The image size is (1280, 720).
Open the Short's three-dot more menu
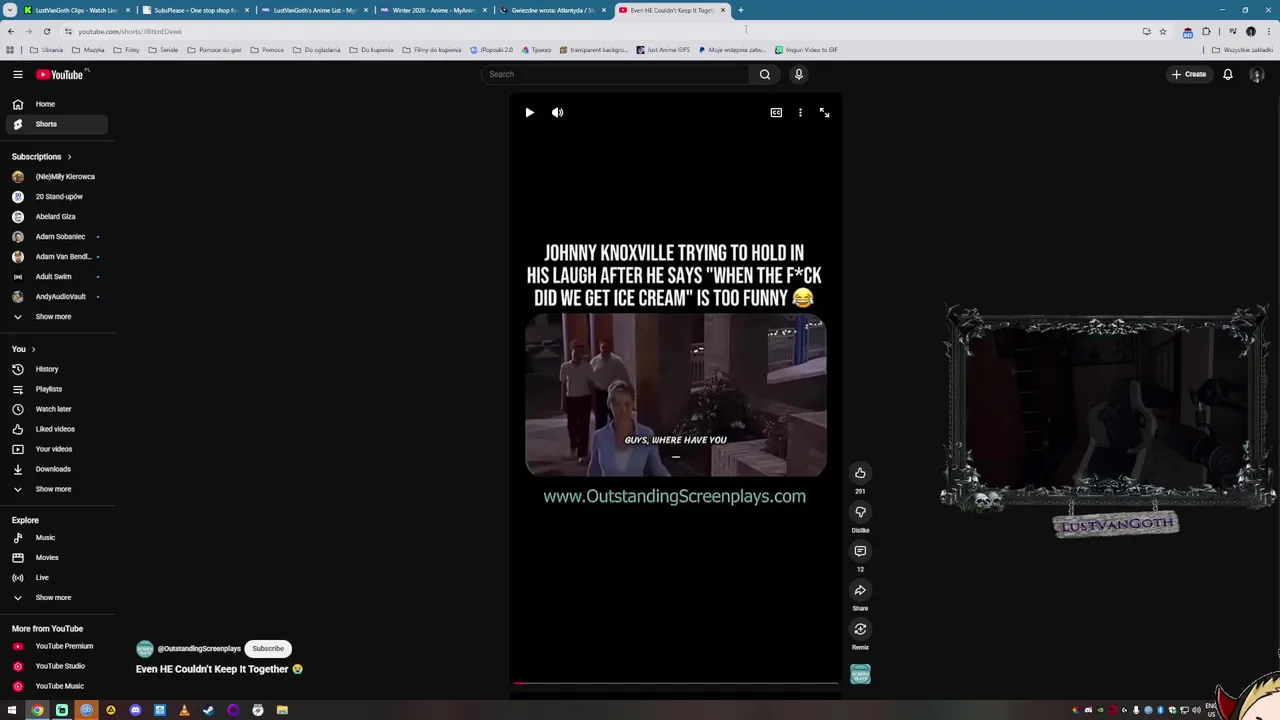[x=800, y=113]
